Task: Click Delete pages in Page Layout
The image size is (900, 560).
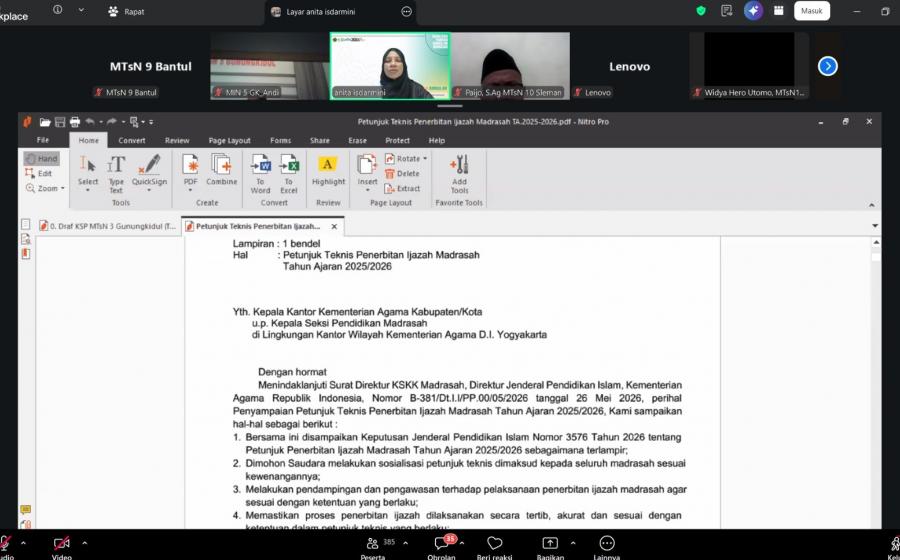Action: point(402,173)
